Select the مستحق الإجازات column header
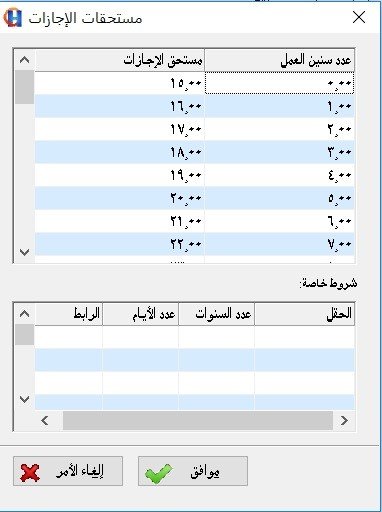Screen dimensions: 382x512 [x=120, y=60]
